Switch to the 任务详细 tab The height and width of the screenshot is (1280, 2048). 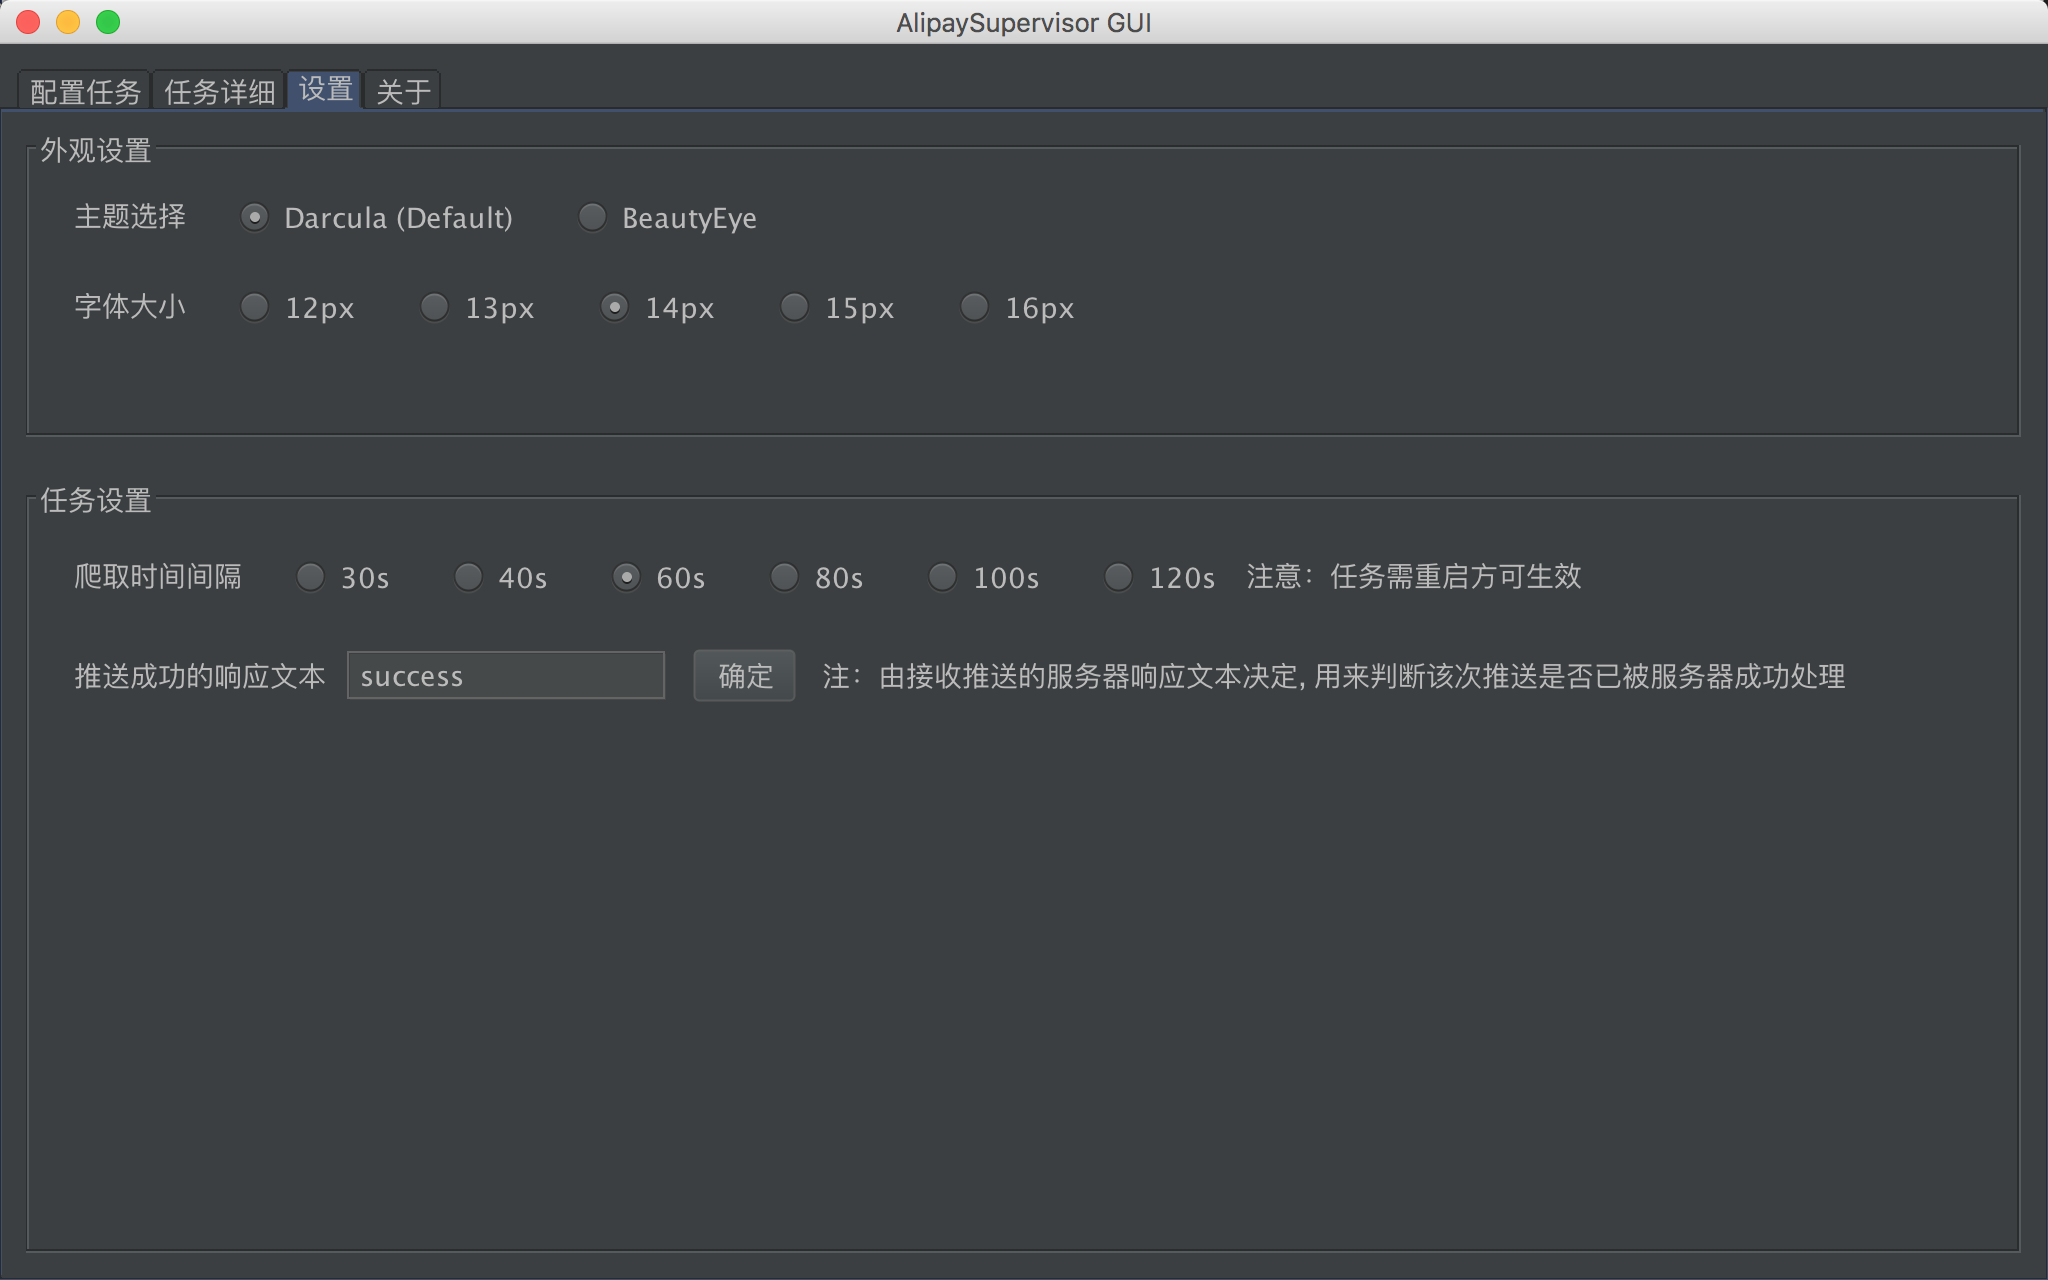click(x=219, y=92)
